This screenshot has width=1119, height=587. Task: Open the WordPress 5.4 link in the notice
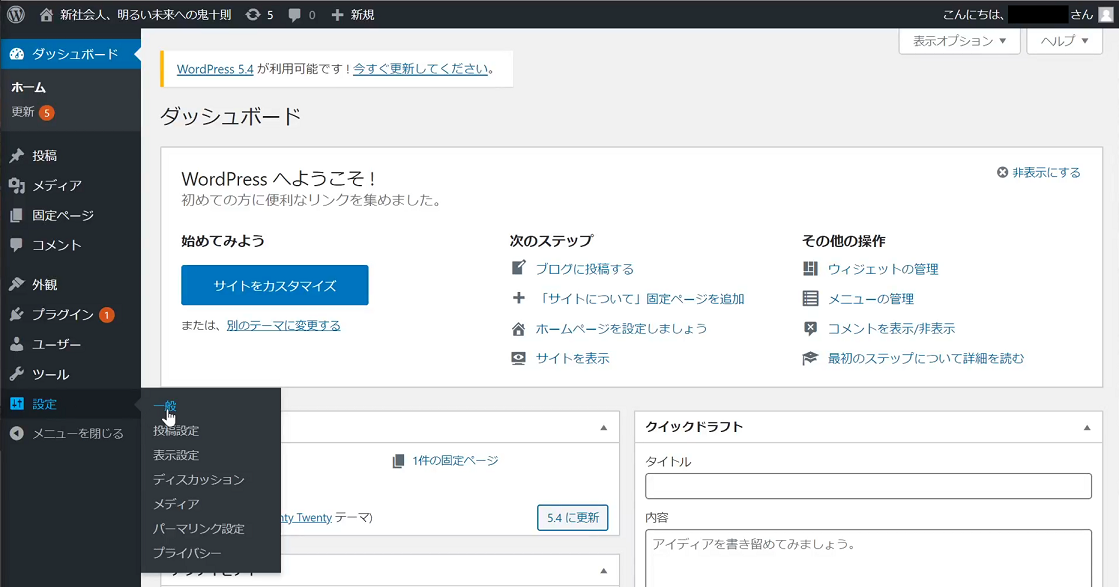pos(215,69)
